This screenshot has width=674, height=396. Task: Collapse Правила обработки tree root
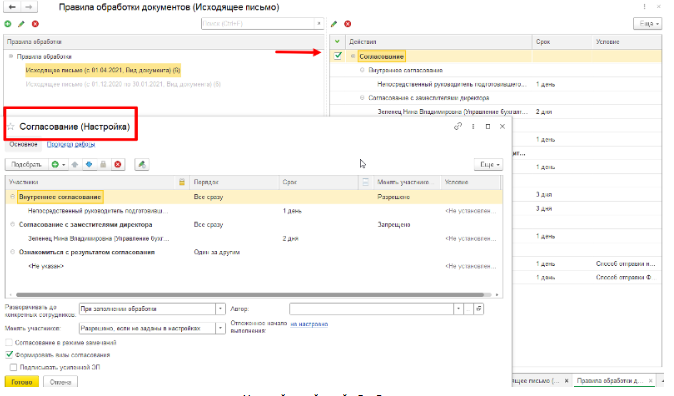click(x=11, y=56)
